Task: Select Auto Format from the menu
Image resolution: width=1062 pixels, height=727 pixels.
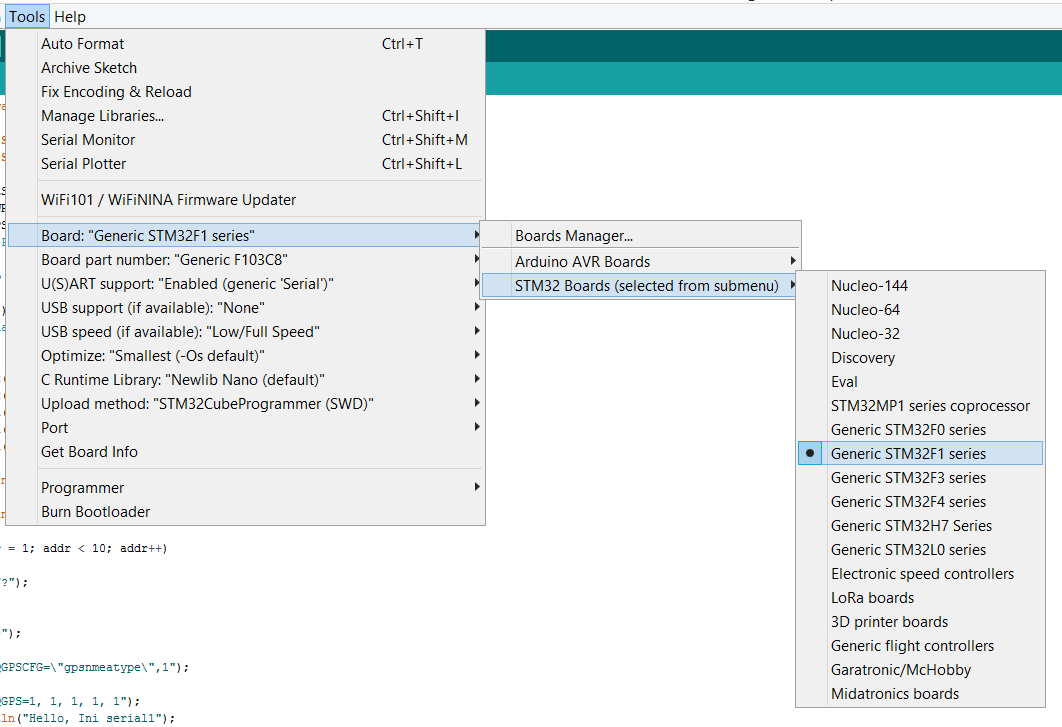Action: [x=82, y=43]
